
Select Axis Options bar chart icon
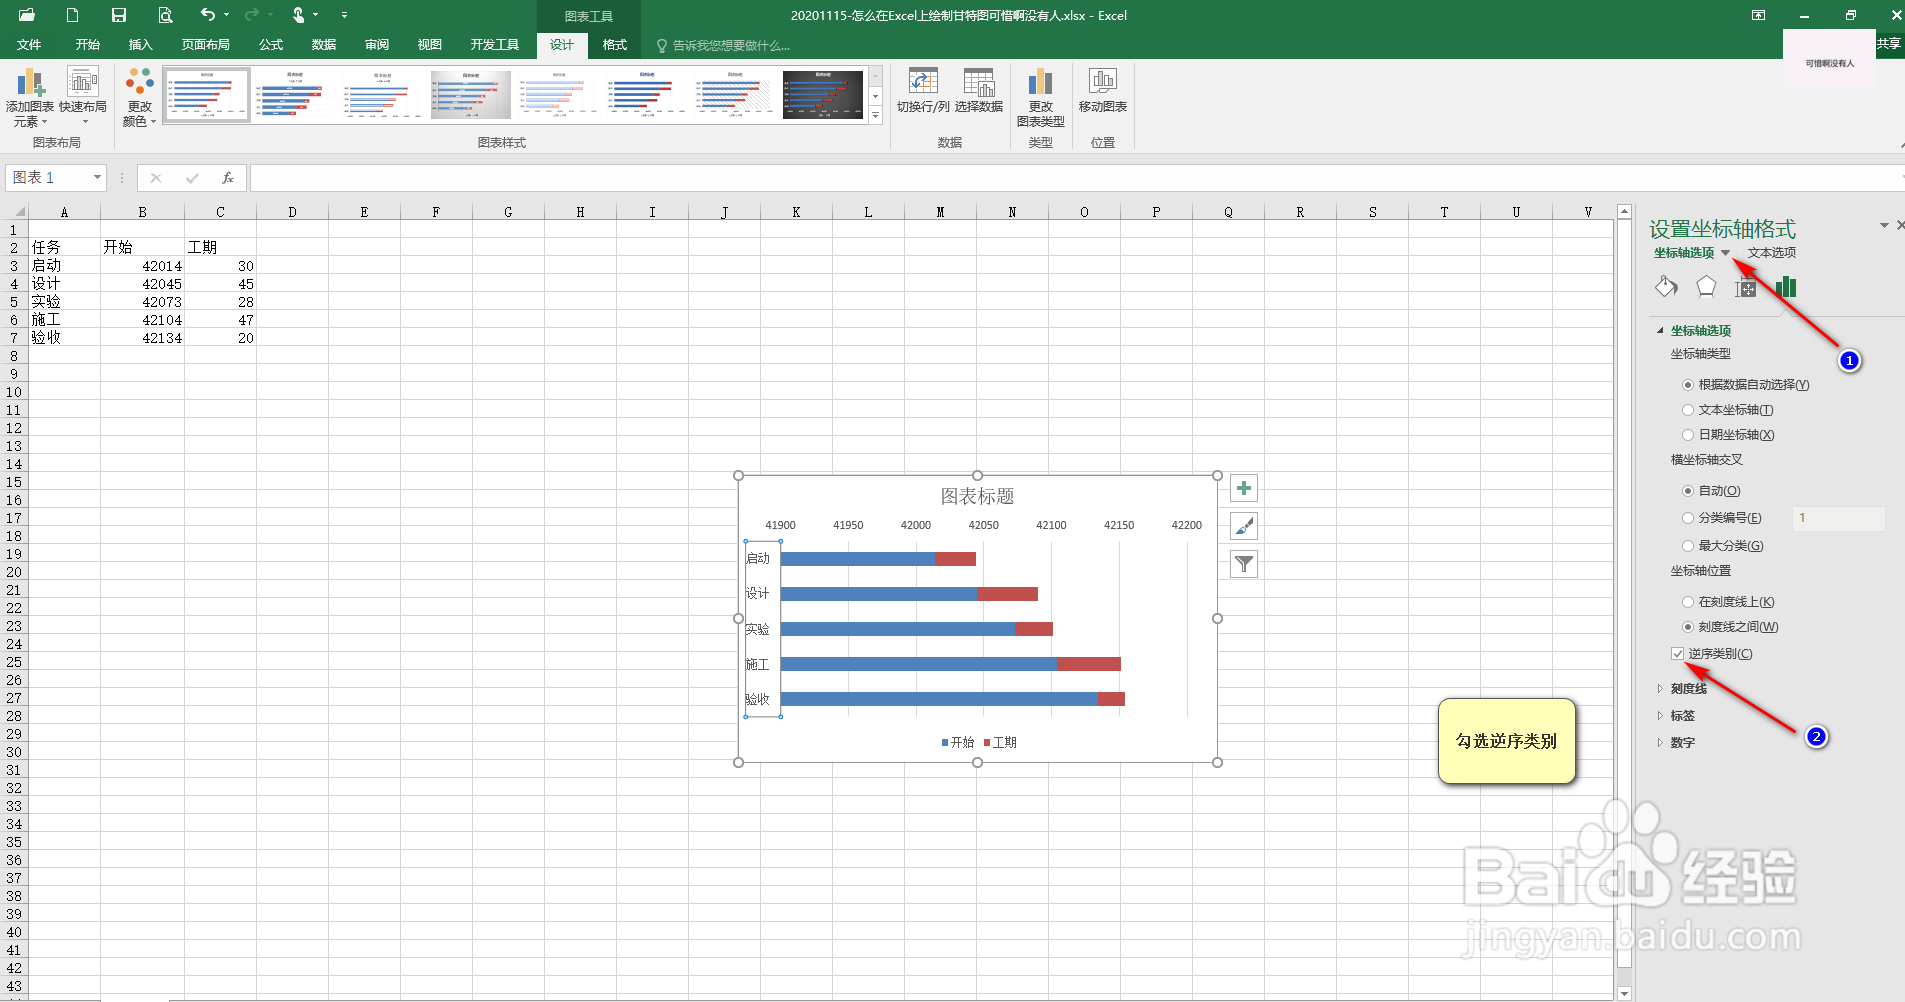1786,287
